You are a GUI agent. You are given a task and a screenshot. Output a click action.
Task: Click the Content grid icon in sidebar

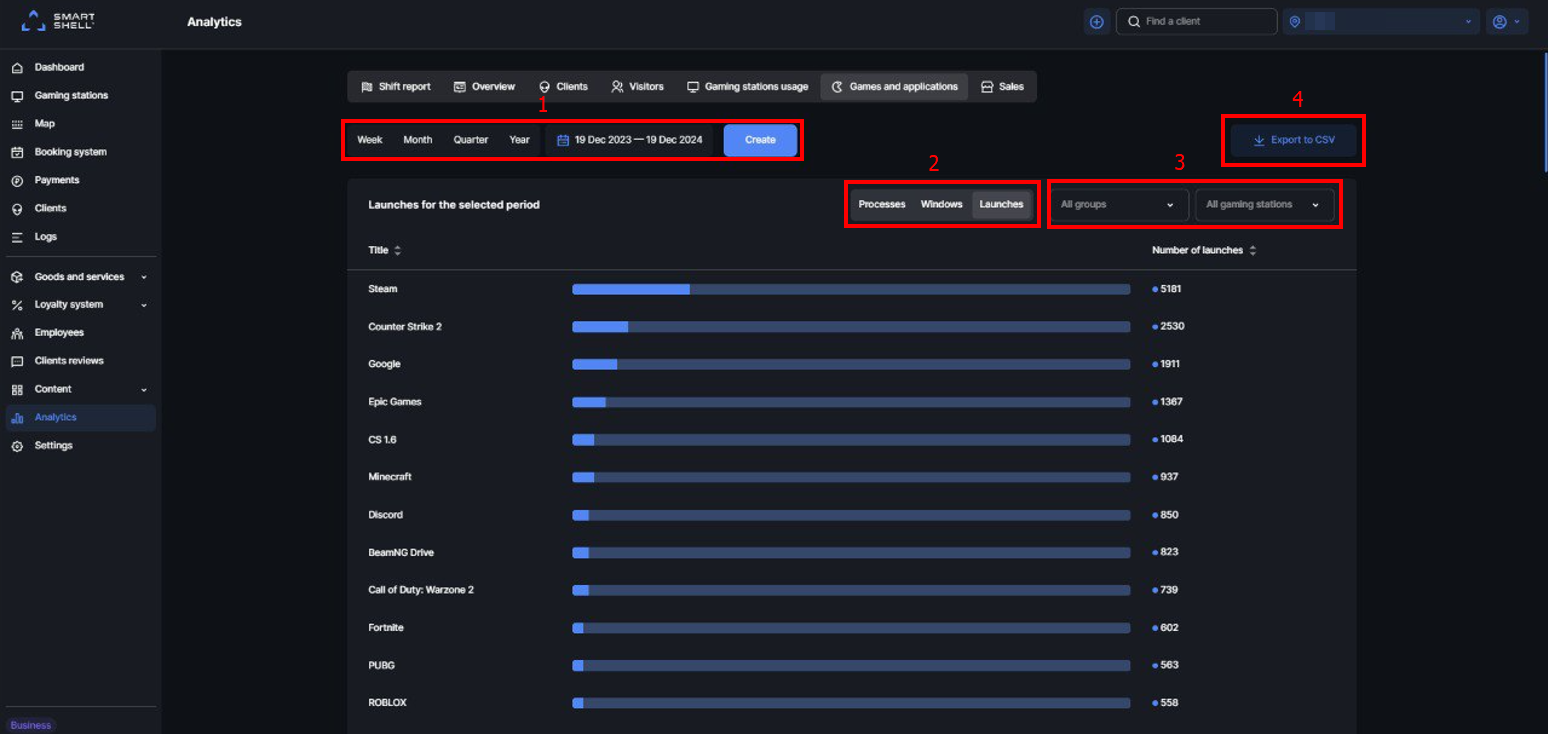(17, 389)
